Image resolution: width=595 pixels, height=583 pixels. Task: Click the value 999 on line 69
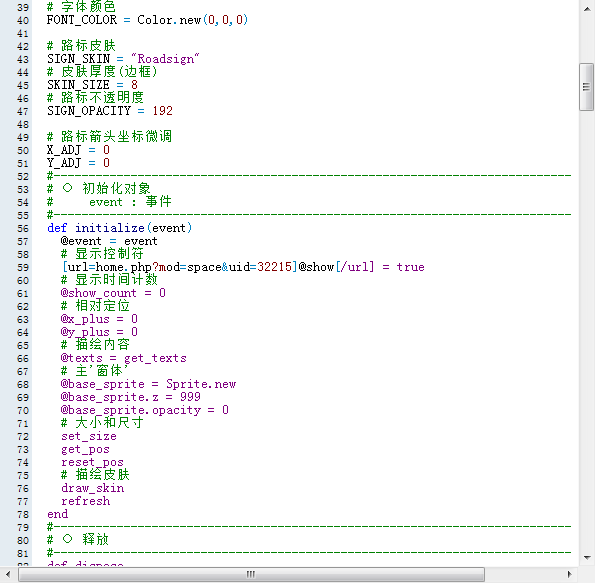coord(190,397)
